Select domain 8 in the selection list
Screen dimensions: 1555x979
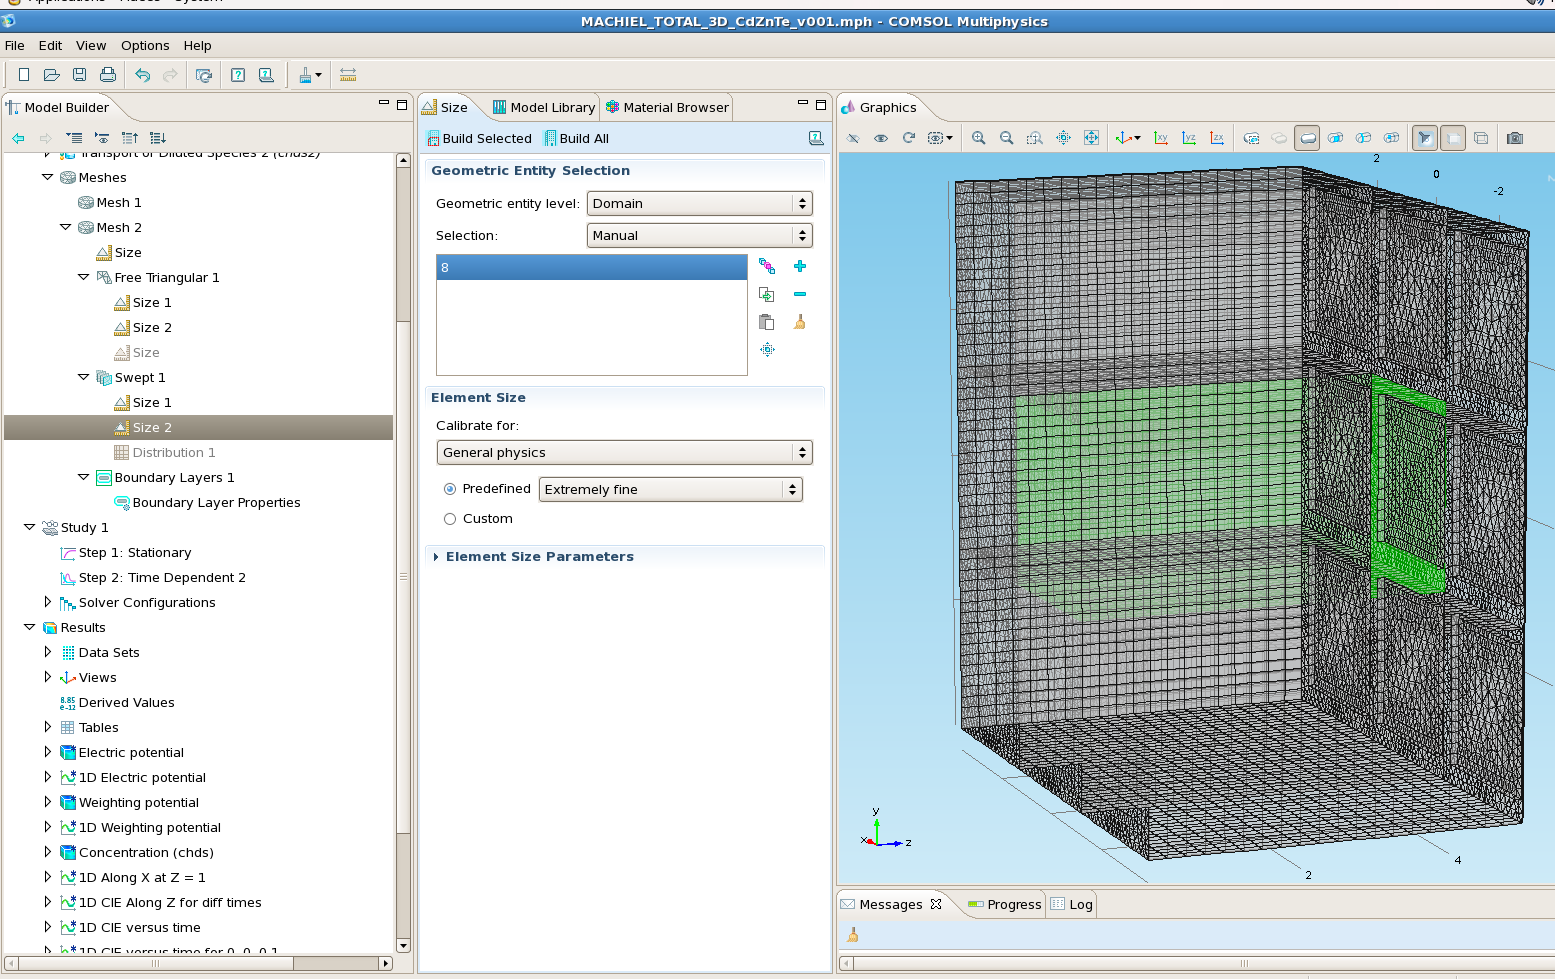click(592, 267)
